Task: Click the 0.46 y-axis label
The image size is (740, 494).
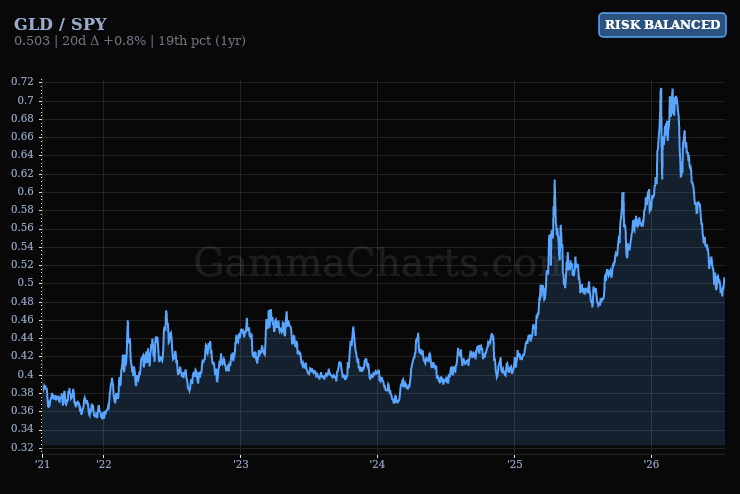Action: tap(23, 319)
